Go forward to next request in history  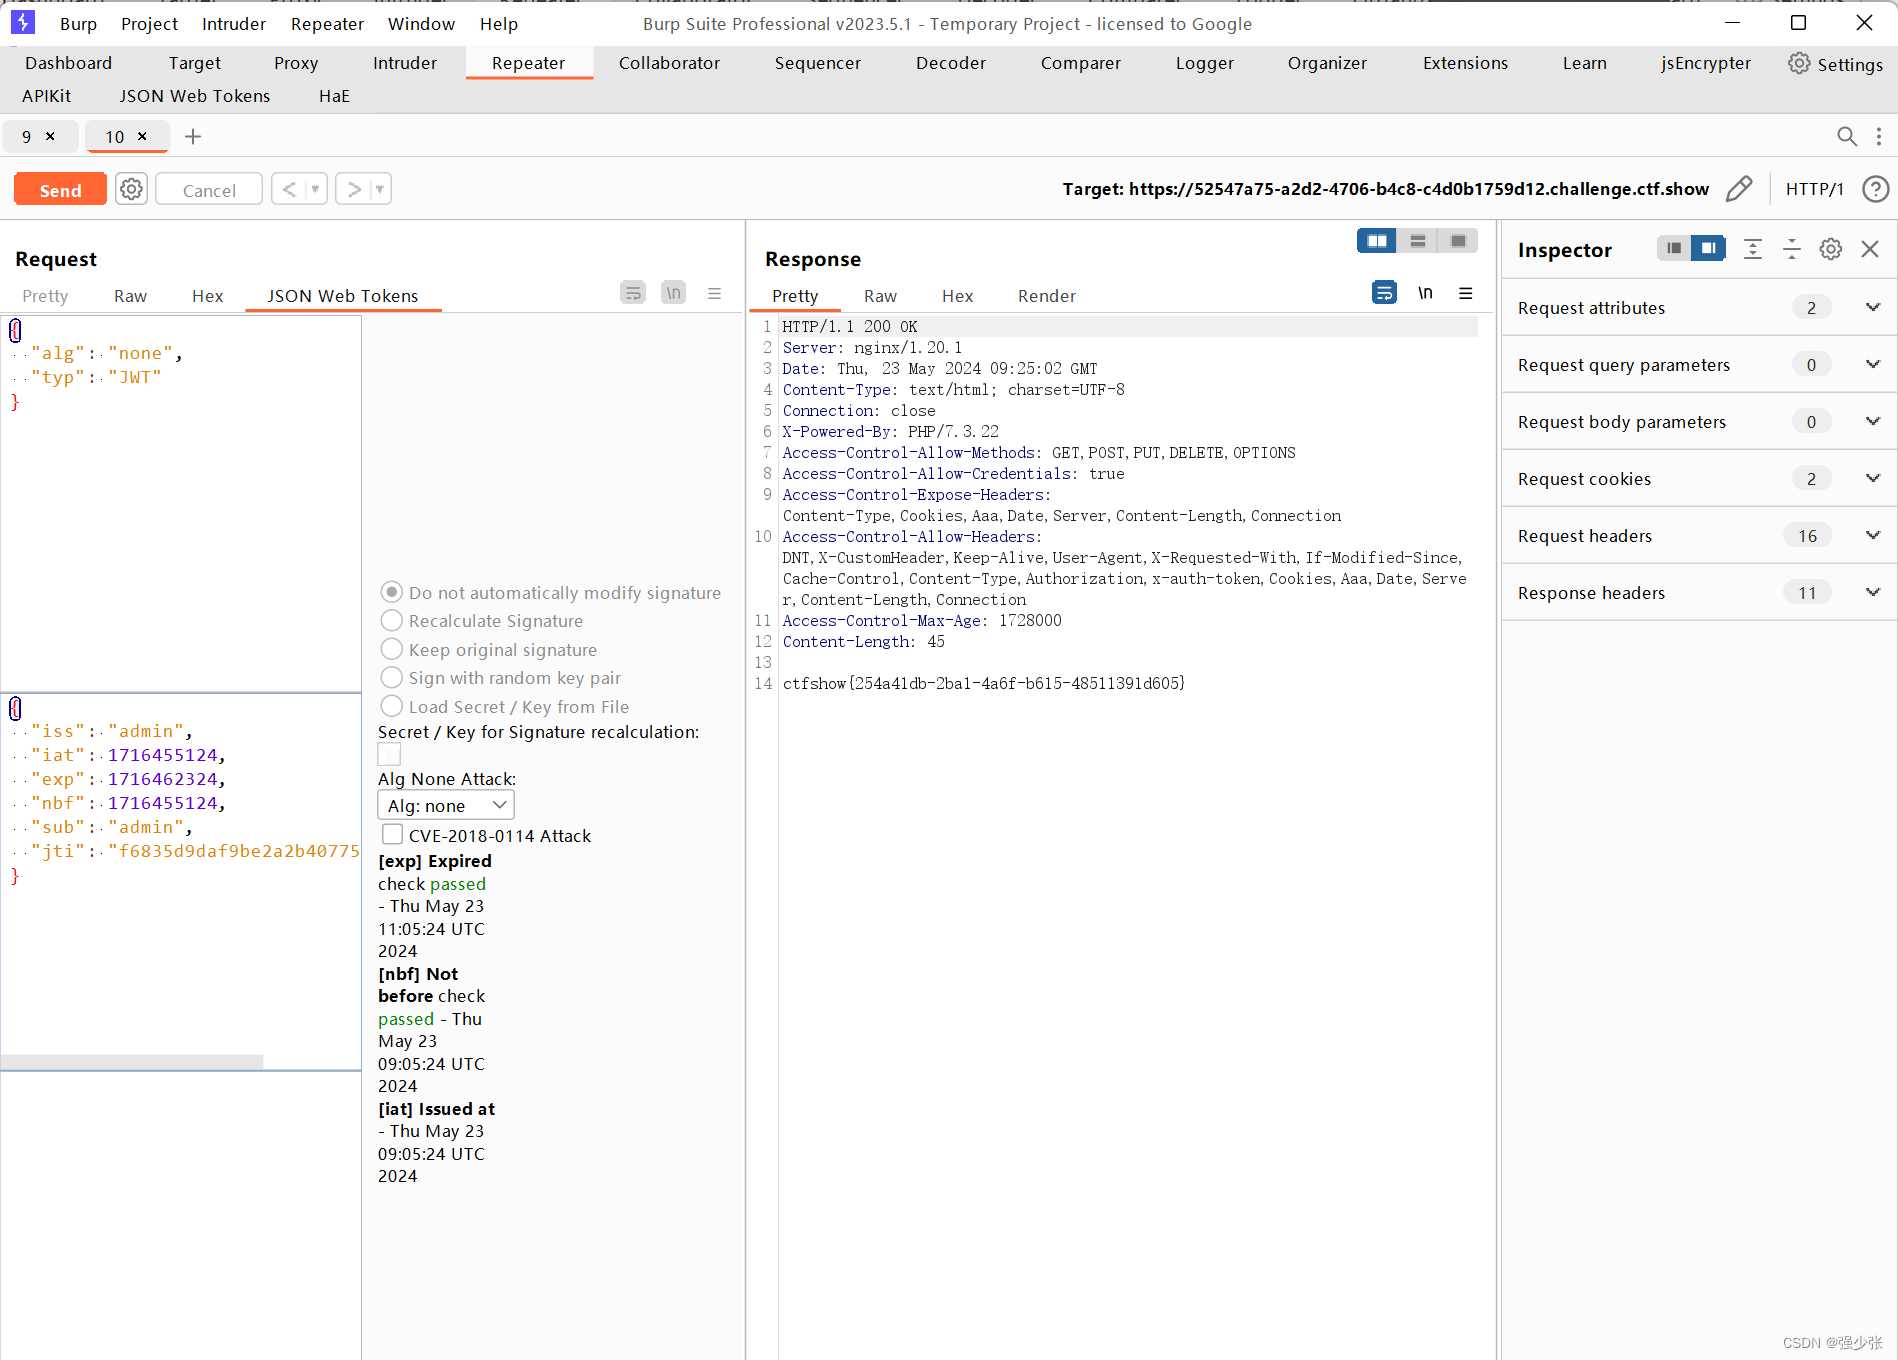click(x=353, y=189)
